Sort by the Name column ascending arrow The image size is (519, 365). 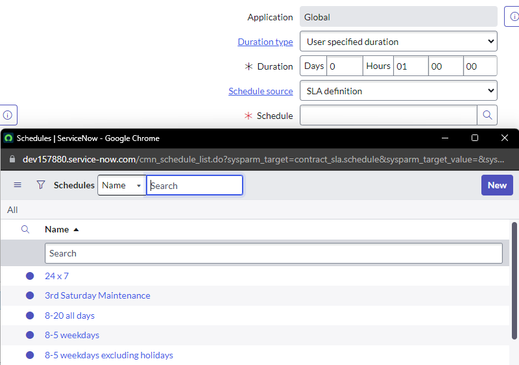tap(76, 230)
